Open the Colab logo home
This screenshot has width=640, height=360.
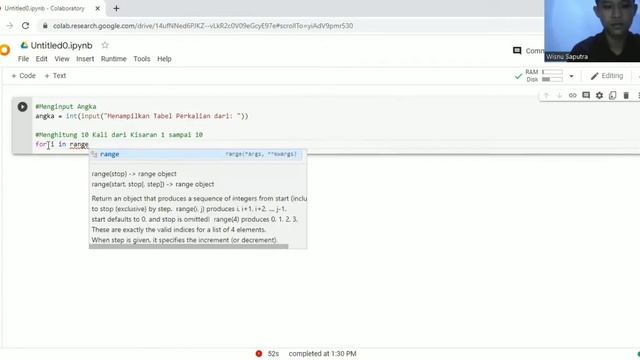pos(4,50)
